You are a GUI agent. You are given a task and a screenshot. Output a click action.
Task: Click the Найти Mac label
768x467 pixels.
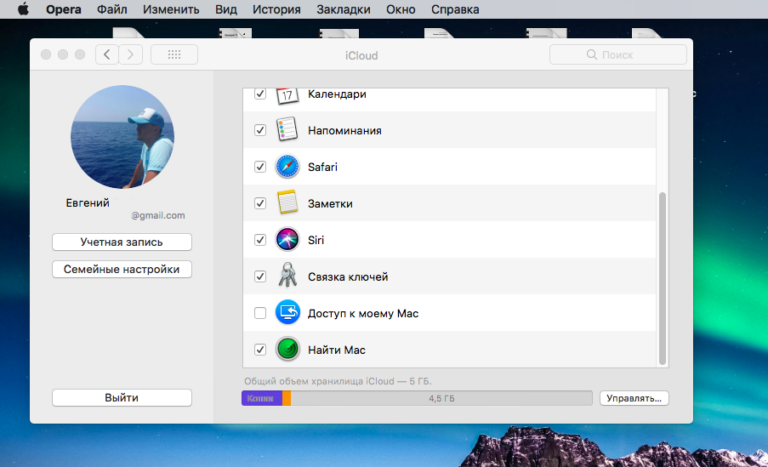(x=336, y=350)
